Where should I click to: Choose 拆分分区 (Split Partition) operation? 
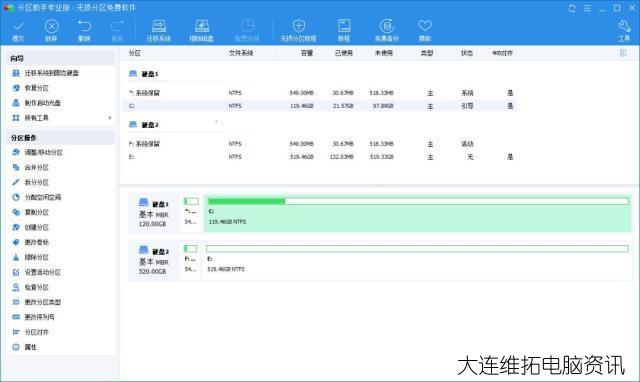36,182
